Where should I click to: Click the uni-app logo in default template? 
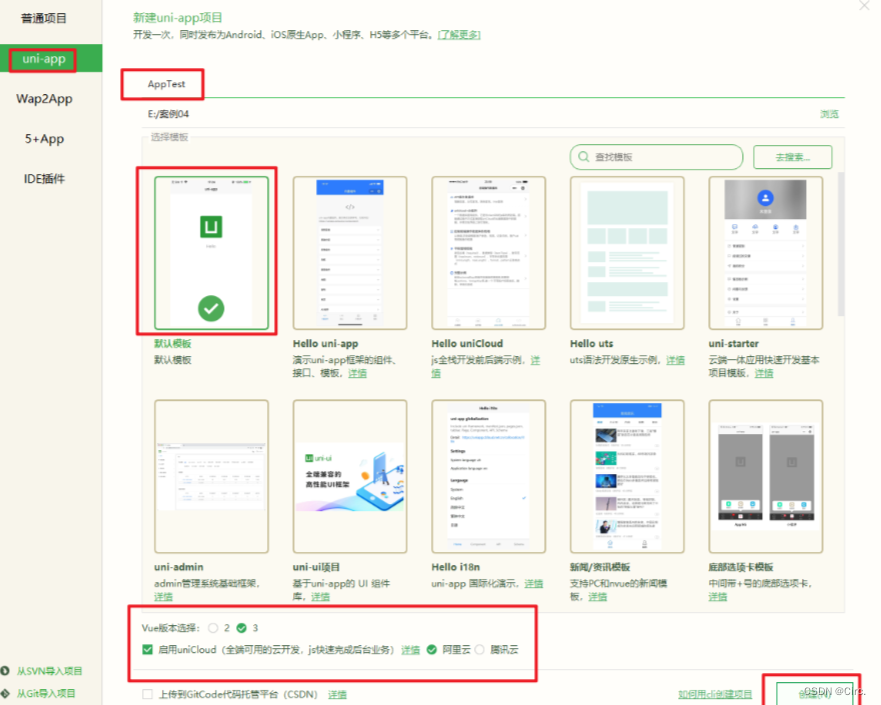(211, 227)
